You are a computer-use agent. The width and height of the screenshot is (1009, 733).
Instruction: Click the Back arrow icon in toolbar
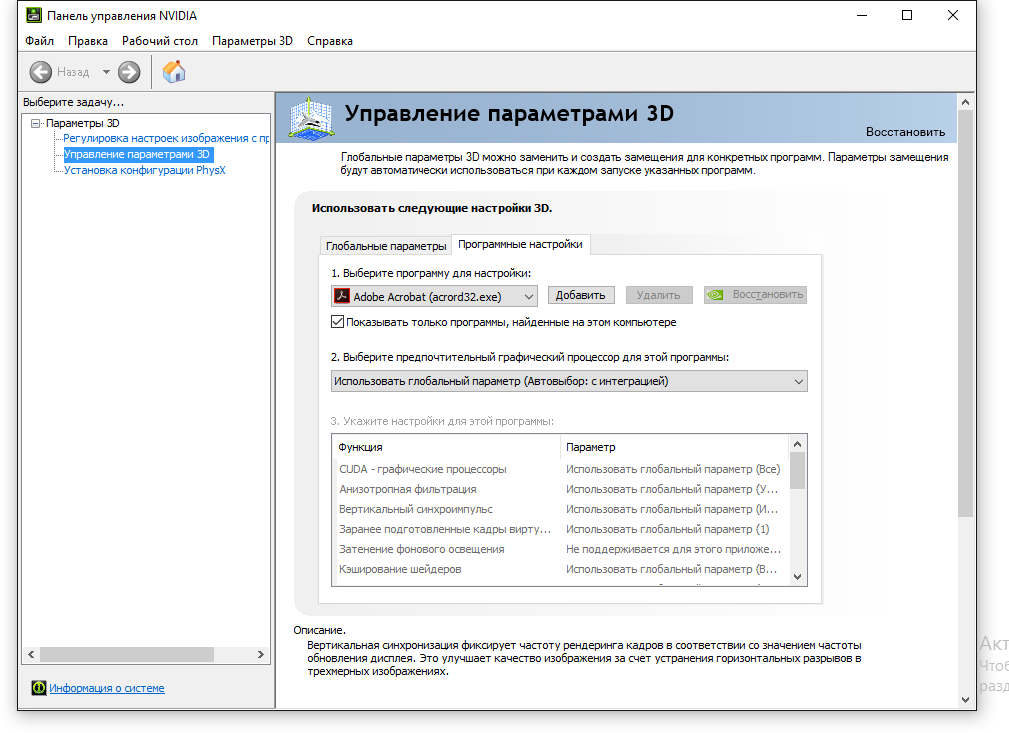click(x=40, y=72)
